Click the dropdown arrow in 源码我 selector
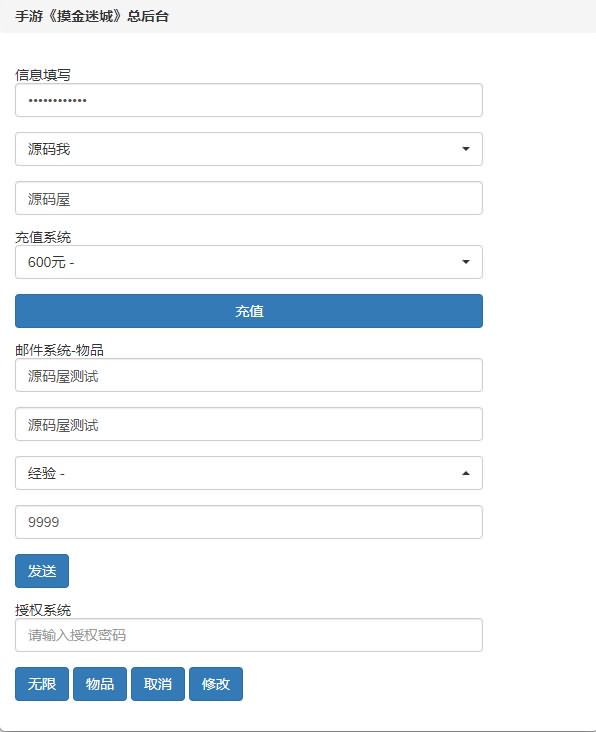This screenshot has height=732, width=596. (x=465, y=149)
